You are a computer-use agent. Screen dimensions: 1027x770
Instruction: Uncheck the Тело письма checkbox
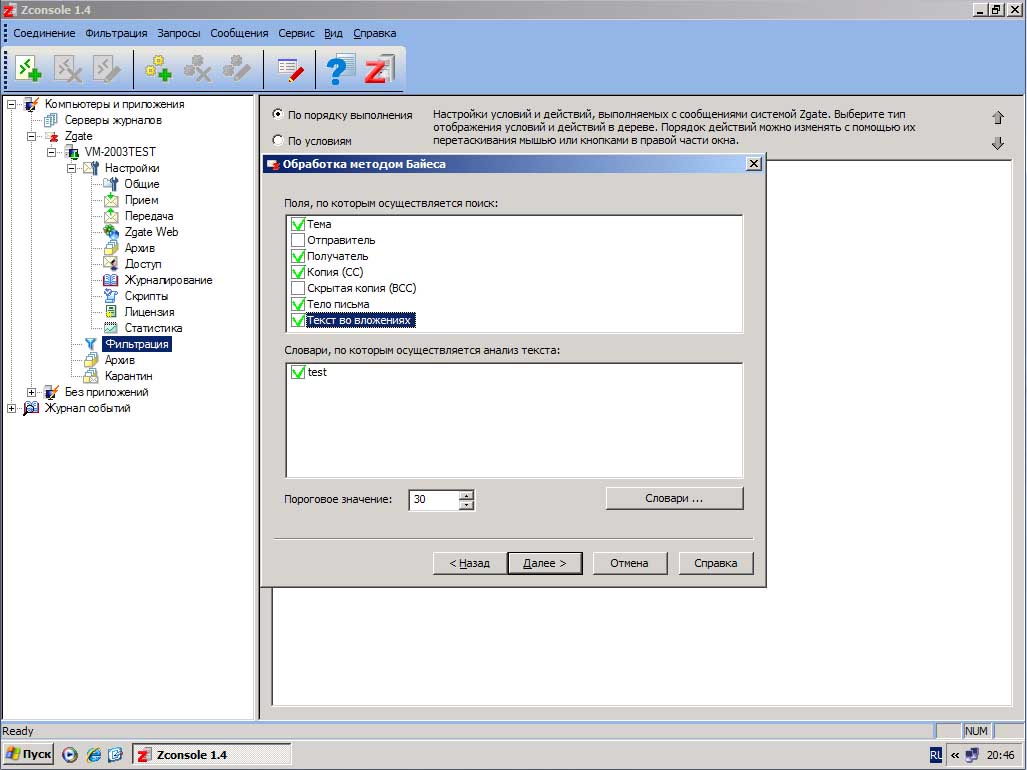click(298, 304)
